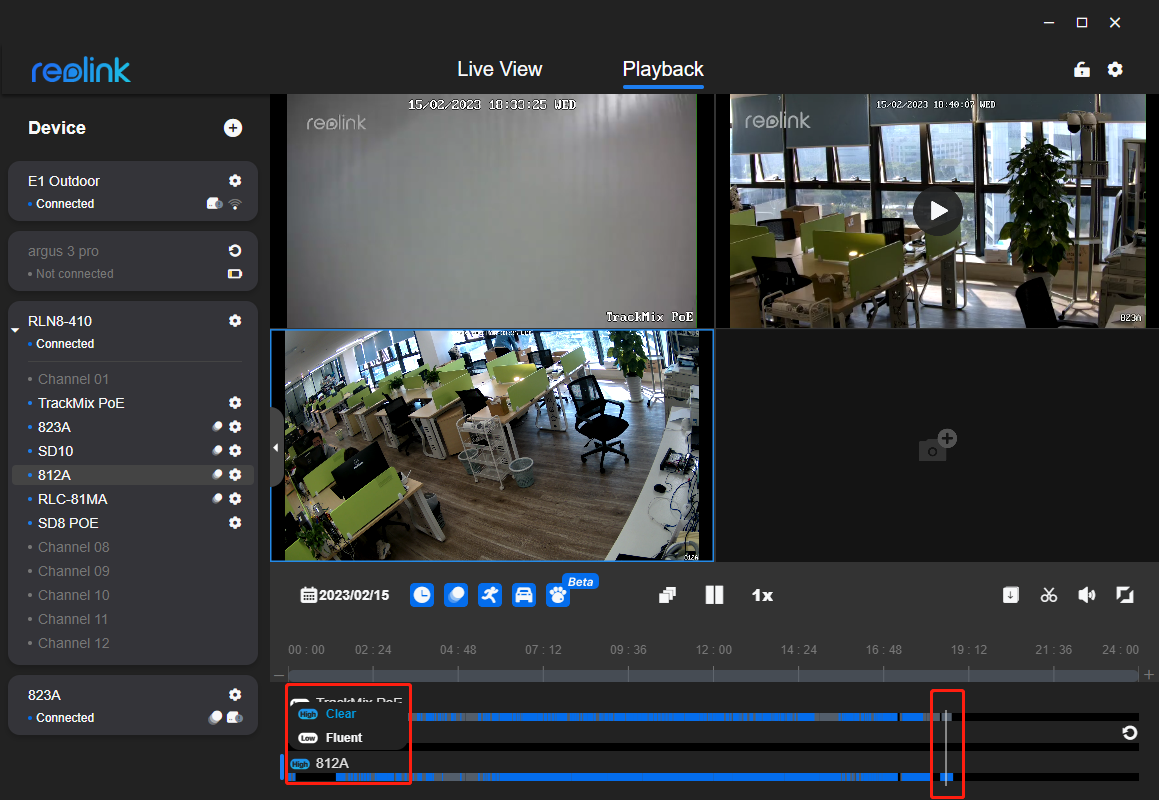Toggle the motion detection filter
This screenshot has height=800, width=1159.
tap(456, 595)
